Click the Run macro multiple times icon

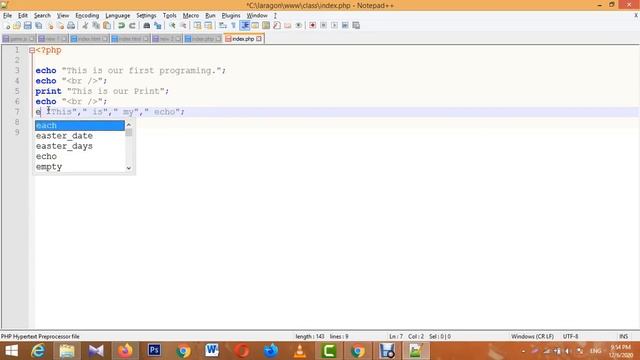point(345,25)
